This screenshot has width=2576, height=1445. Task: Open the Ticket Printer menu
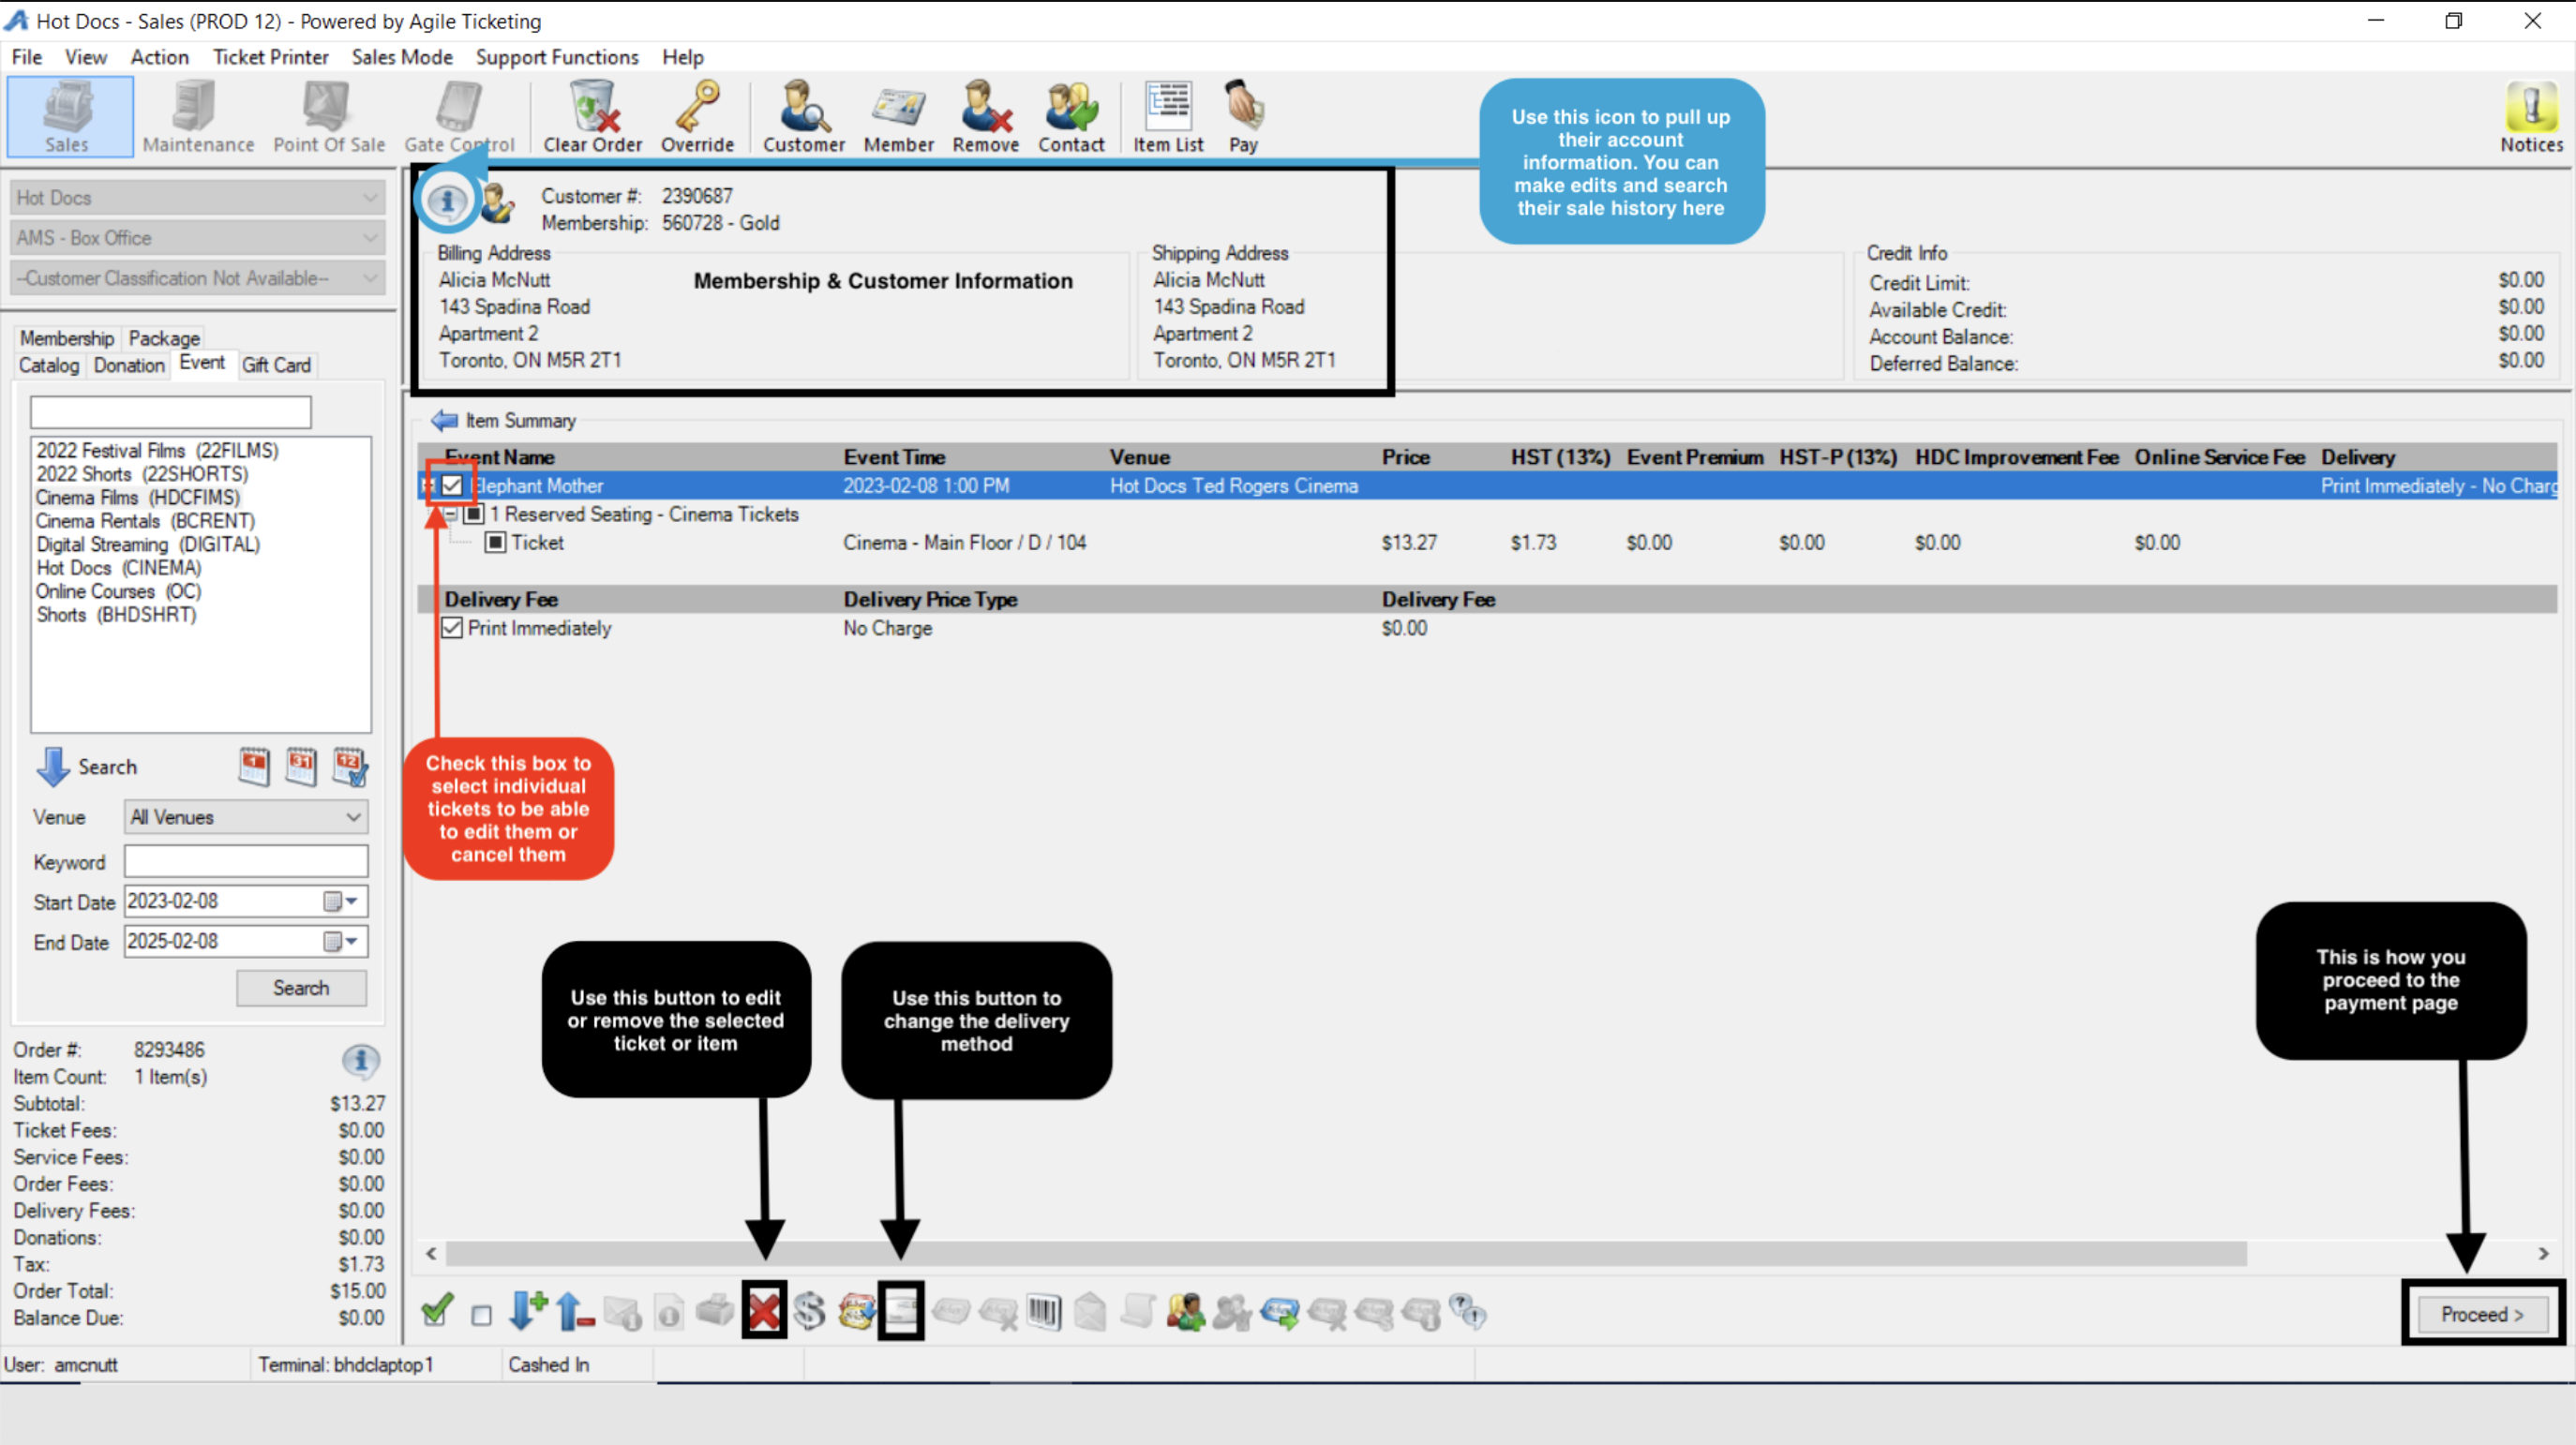coord(270,57)
